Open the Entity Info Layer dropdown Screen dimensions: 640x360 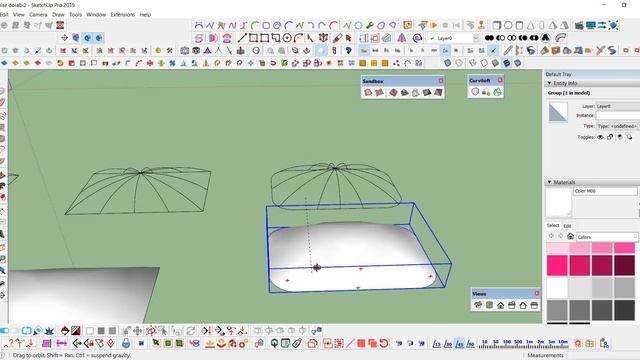[x=618, y=106]
